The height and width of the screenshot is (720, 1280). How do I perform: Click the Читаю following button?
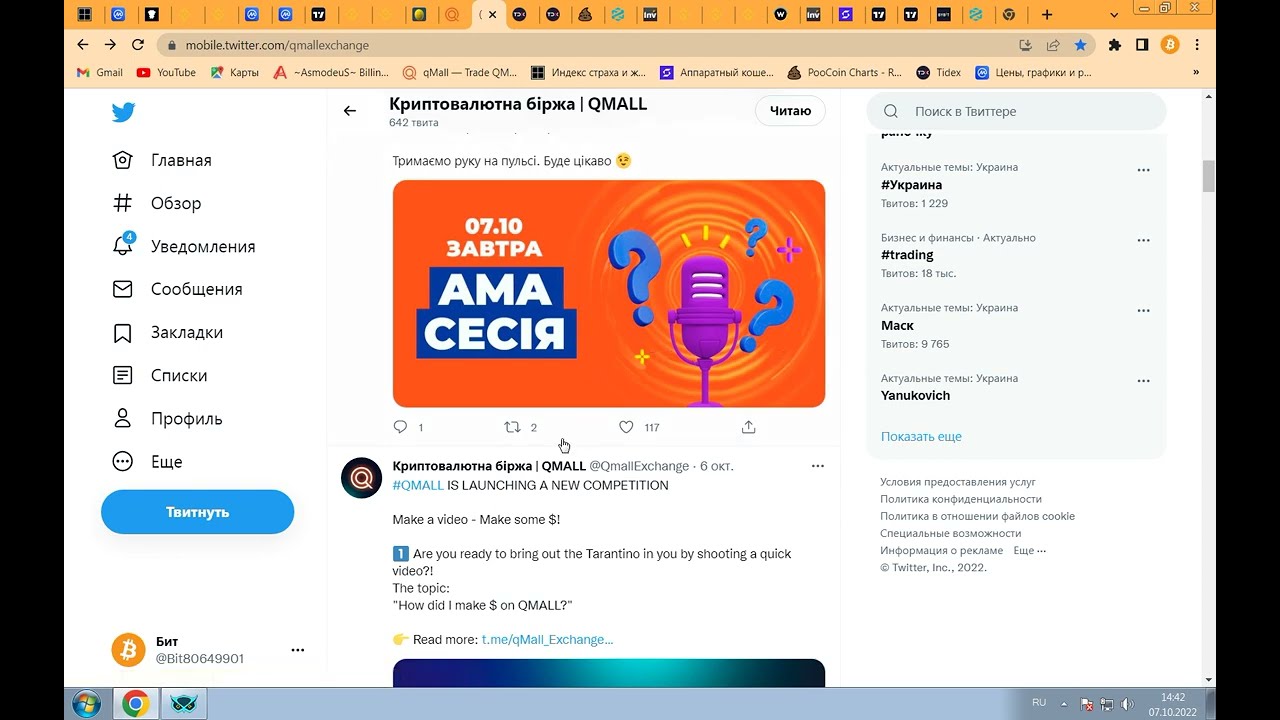coord(790,111)
